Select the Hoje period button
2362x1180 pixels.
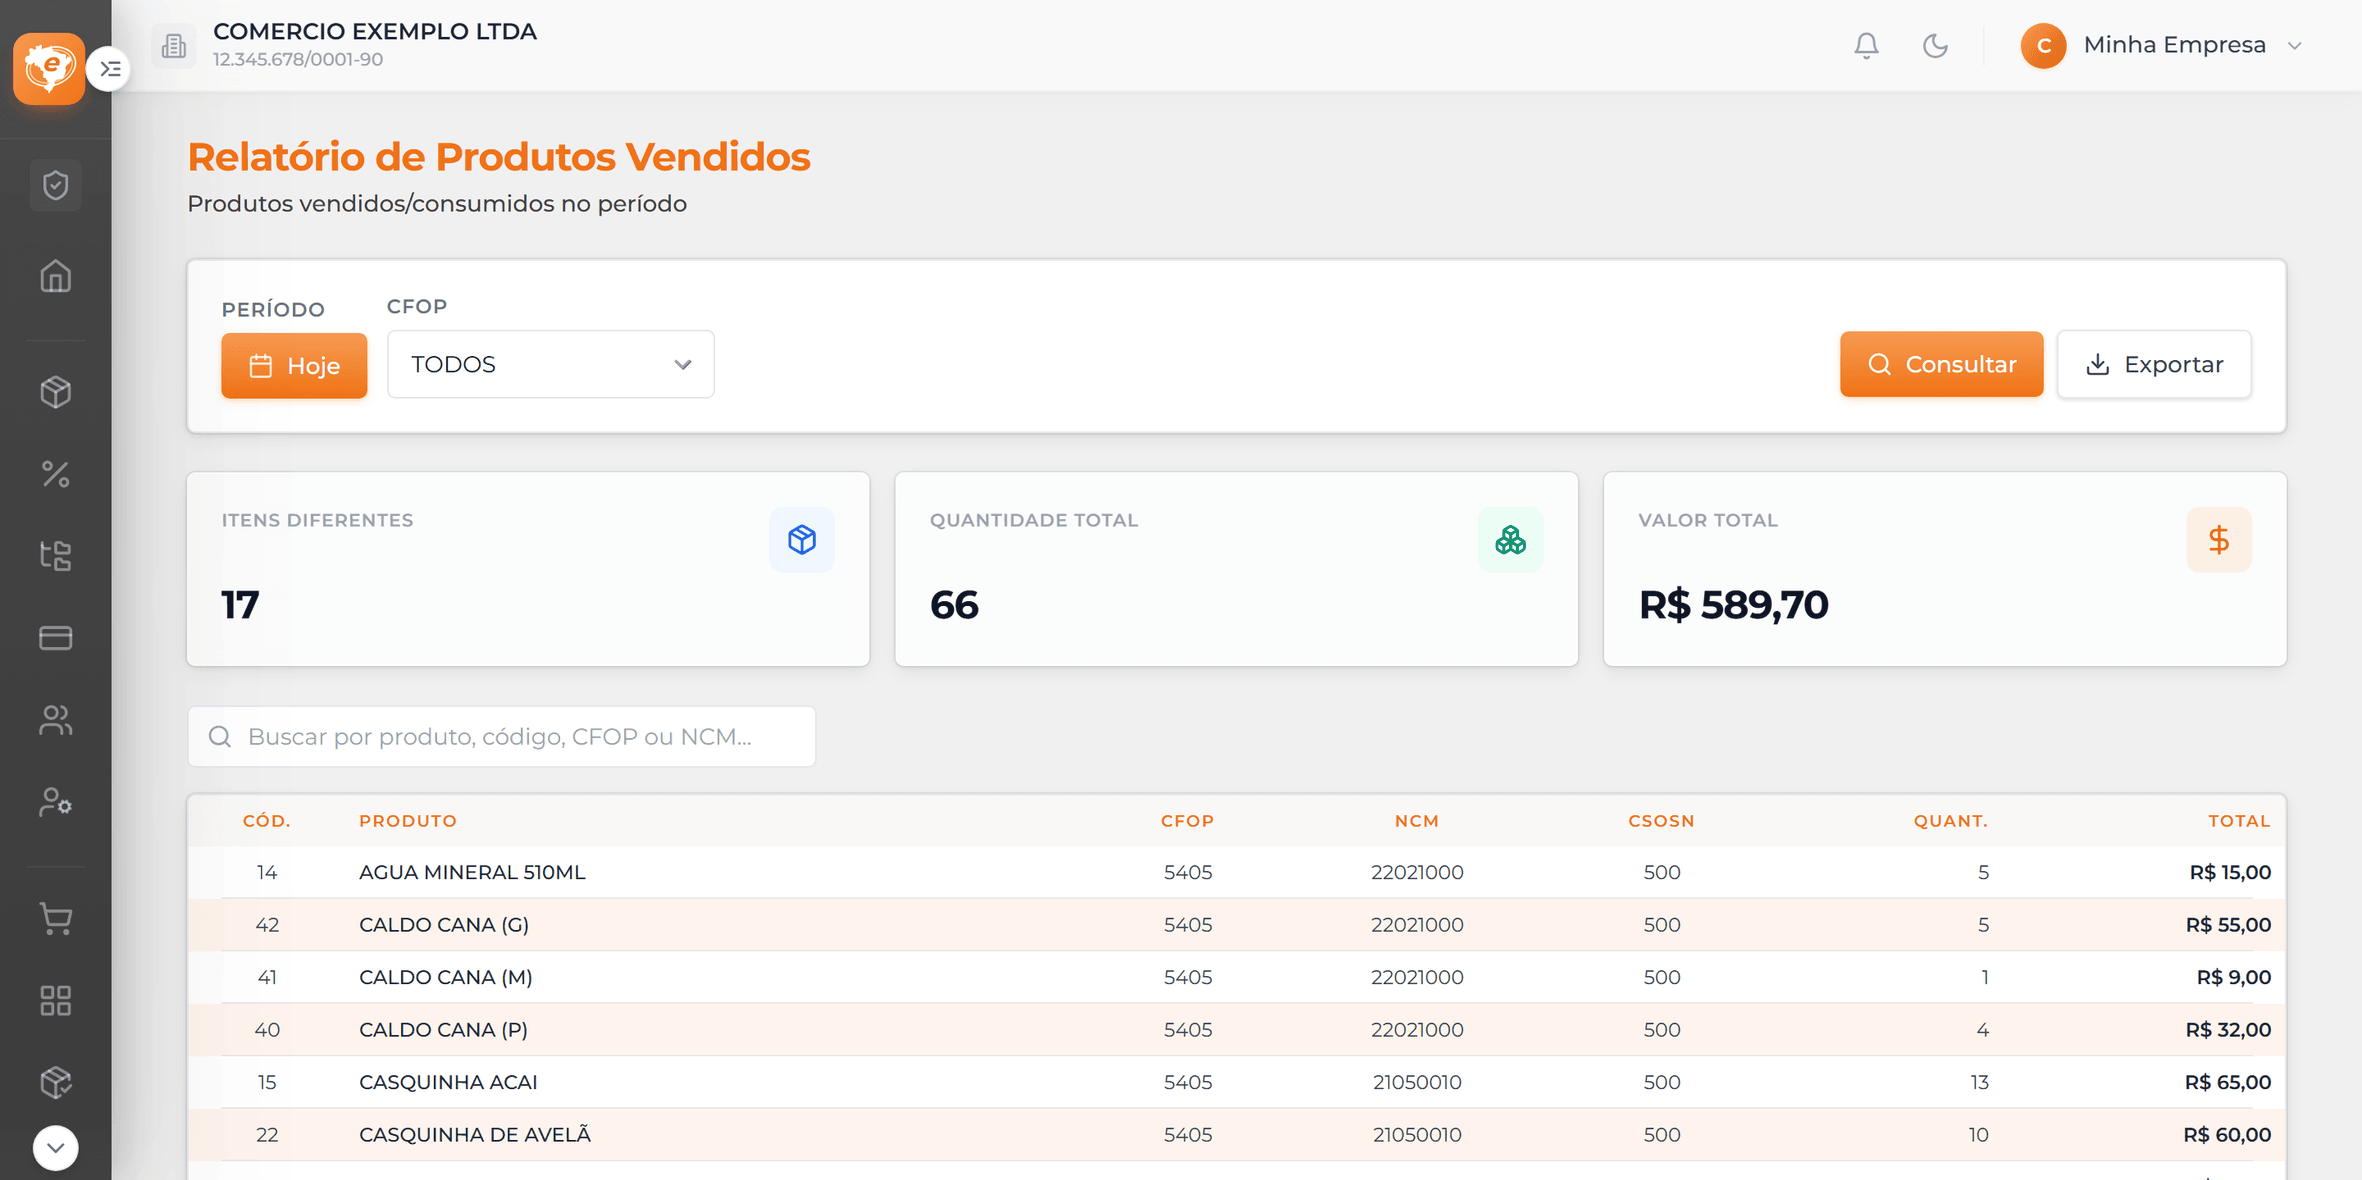[294, 366]
